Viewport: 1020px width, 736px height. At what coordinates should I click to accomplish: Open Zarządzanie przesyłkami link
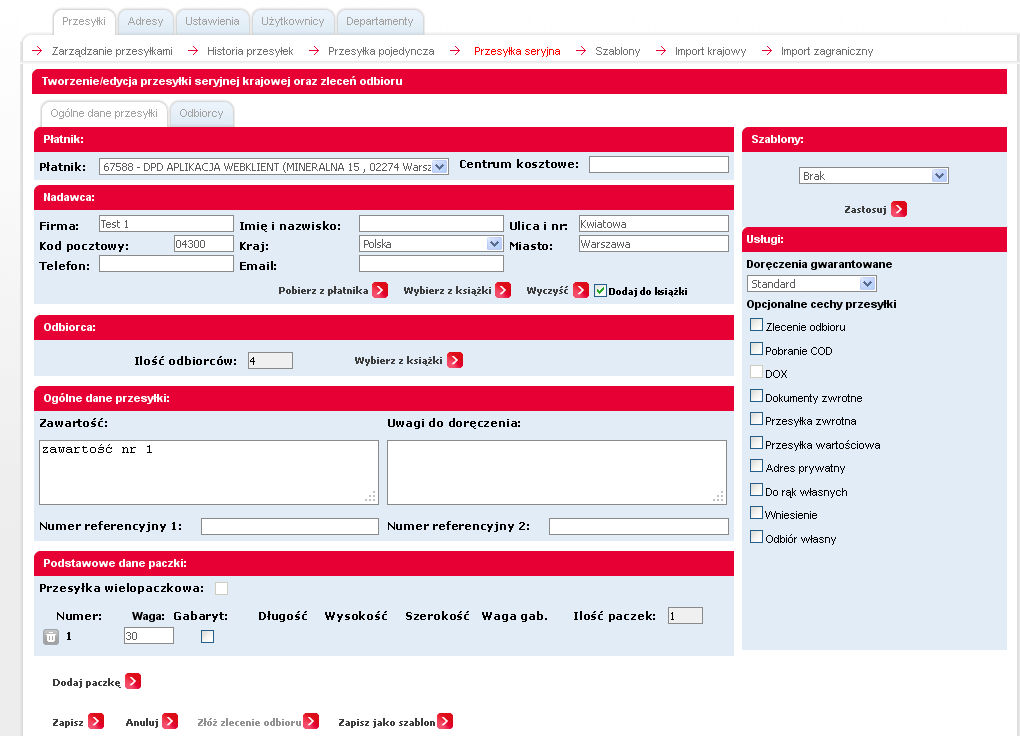pos(113,51)
